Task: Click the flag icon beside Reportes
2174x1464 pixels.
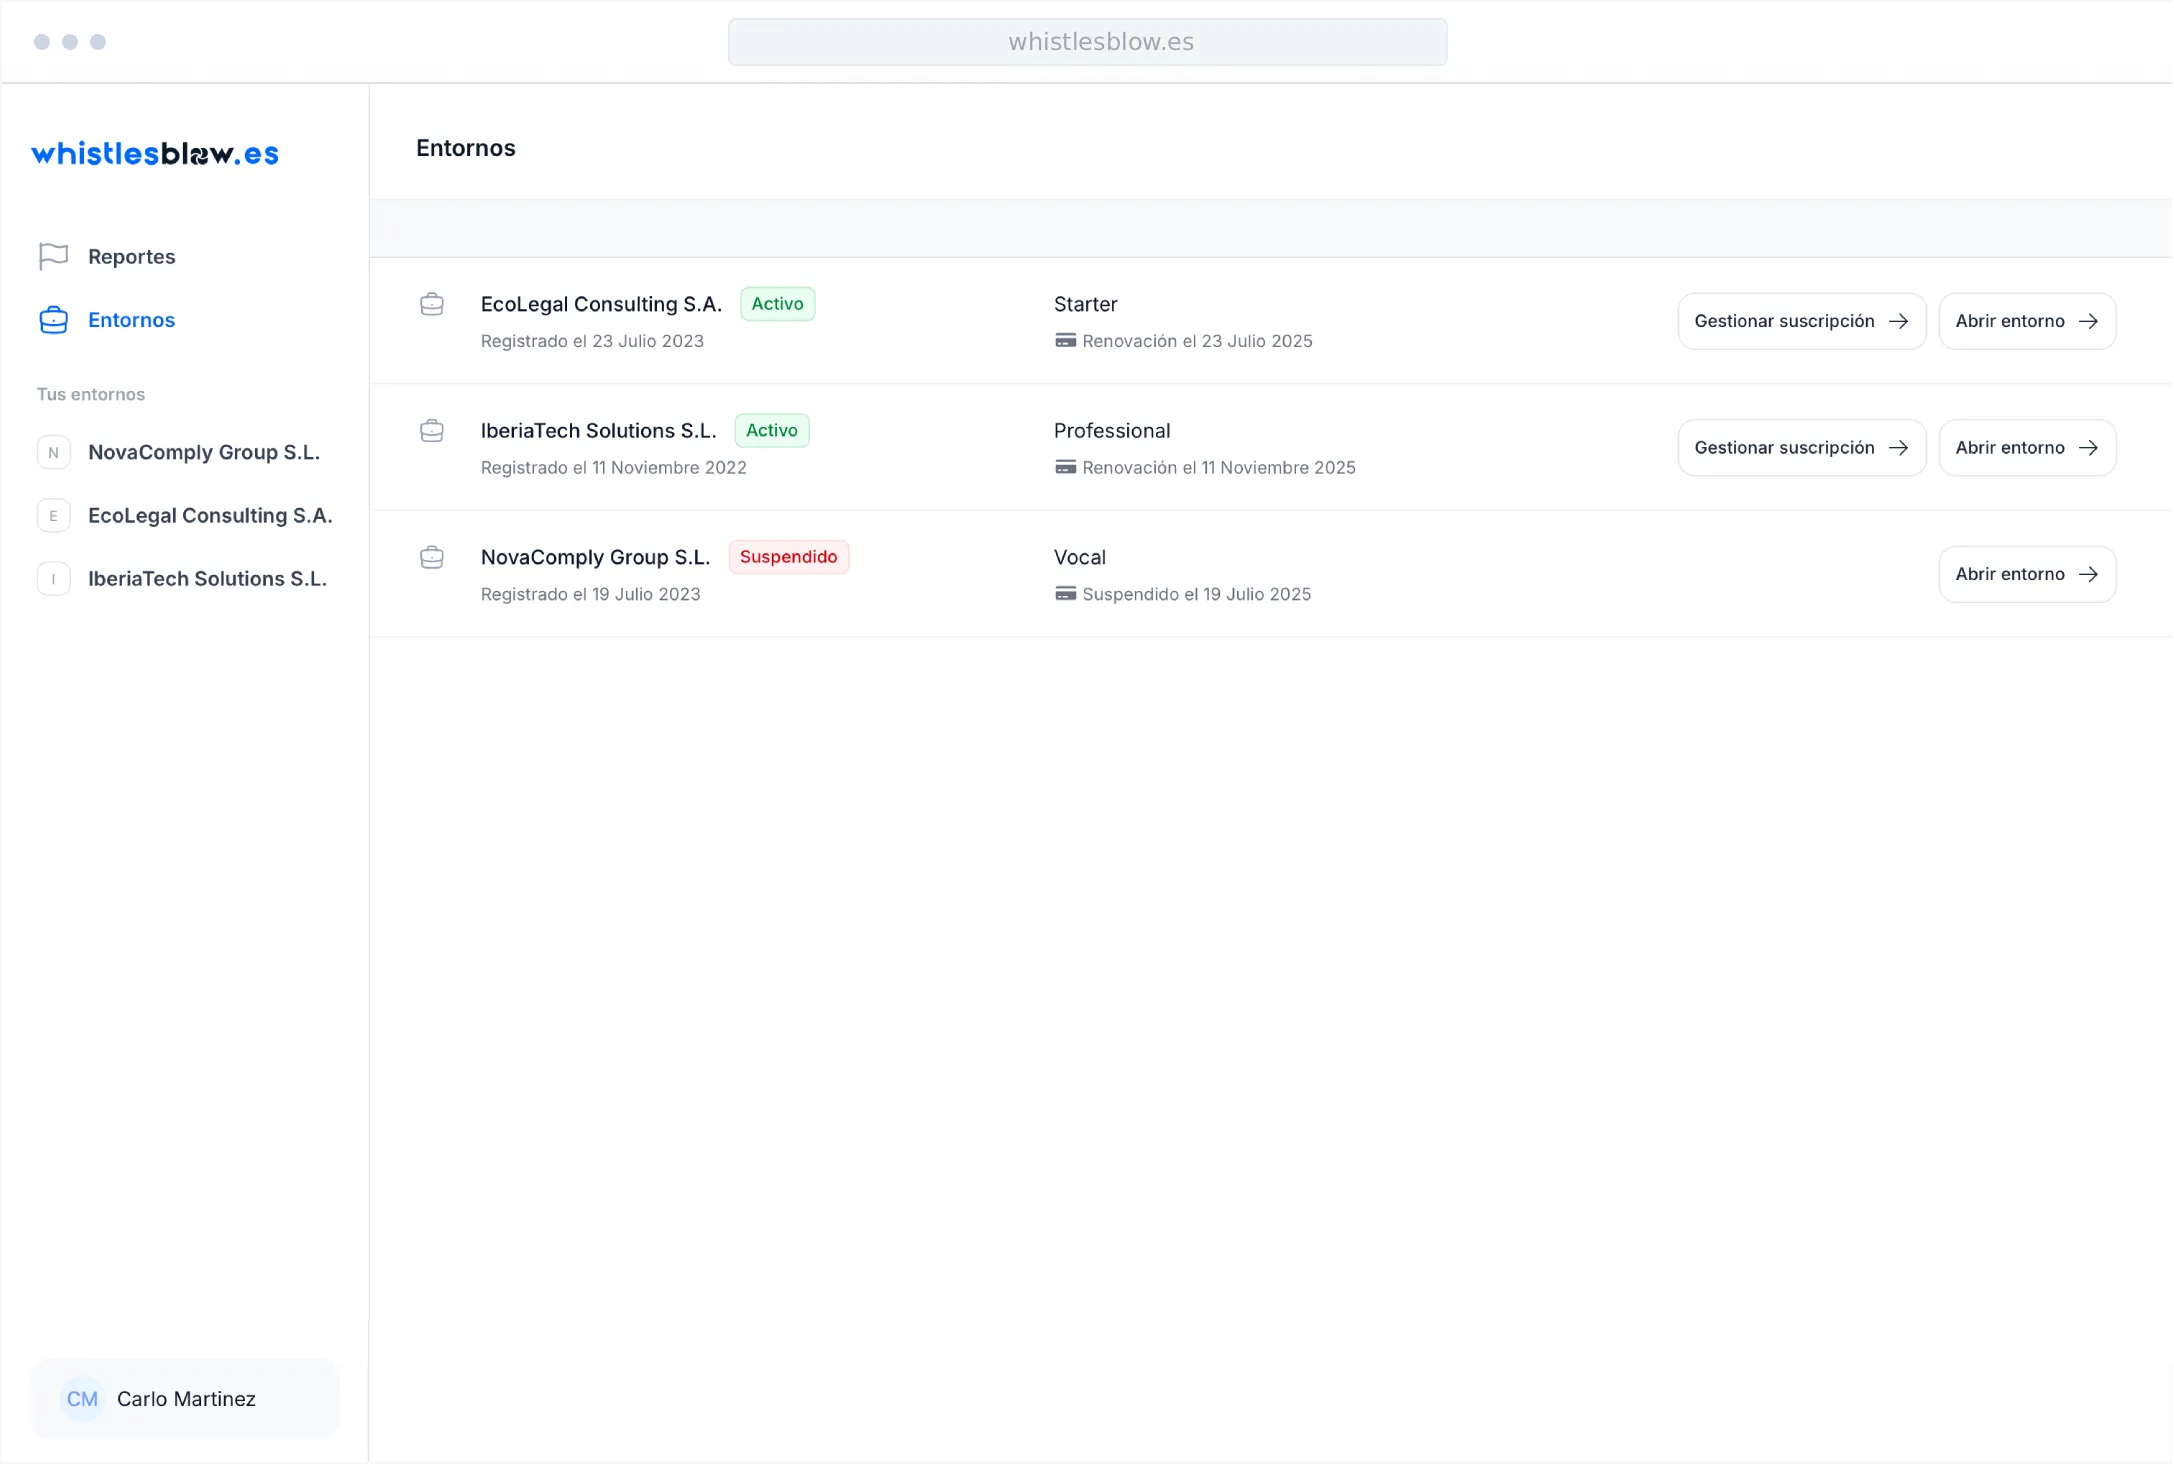Action: [x=53, y=257]
